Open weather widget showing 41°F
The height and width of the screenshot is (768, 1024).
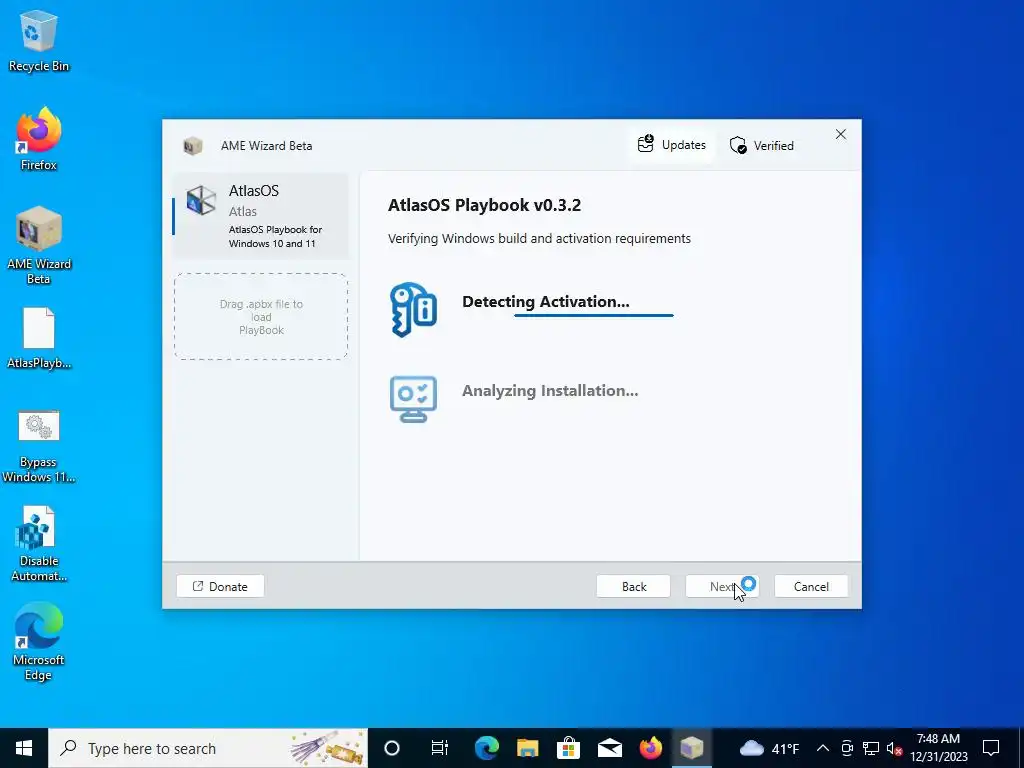[x=769, y=748]
